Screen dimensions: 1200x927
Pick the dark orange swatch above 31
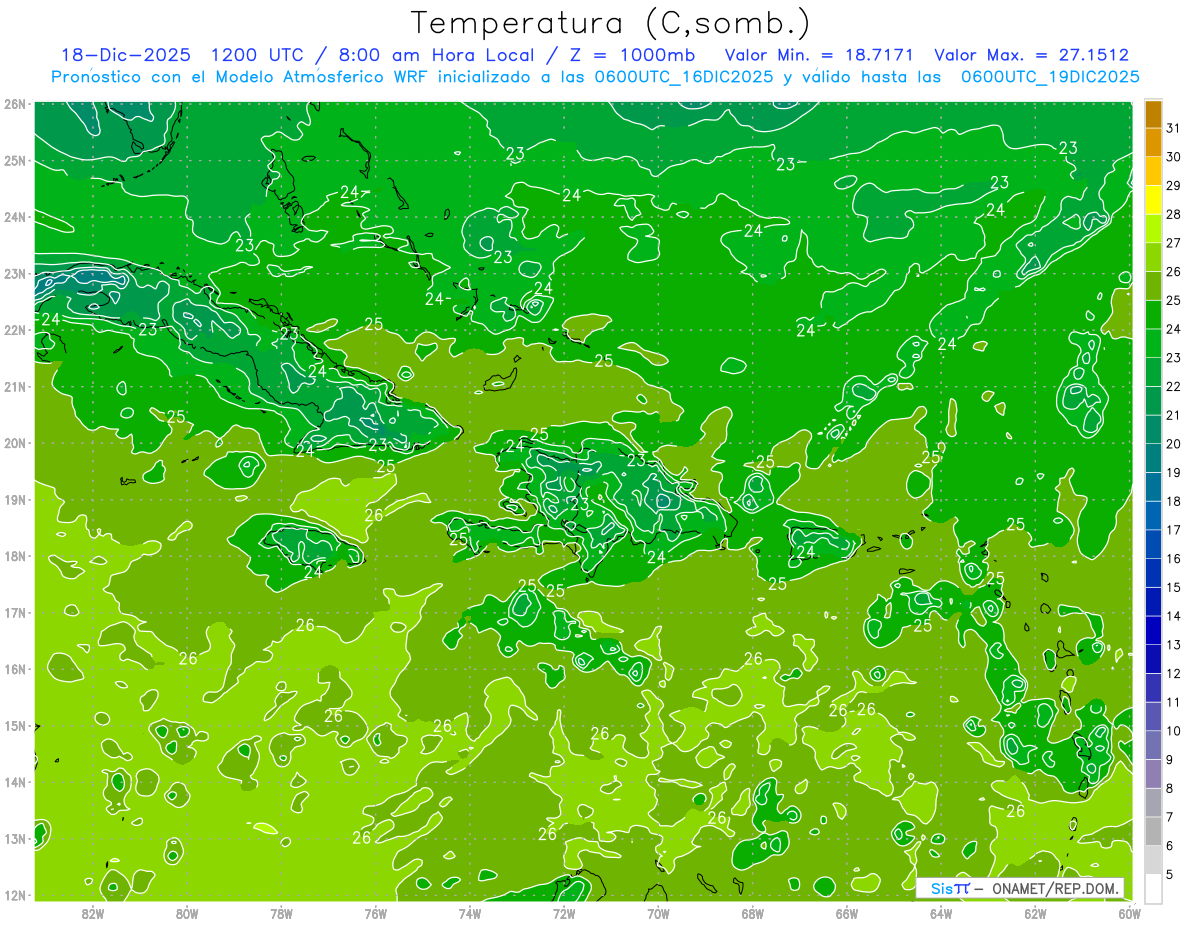click(1154, 114)
